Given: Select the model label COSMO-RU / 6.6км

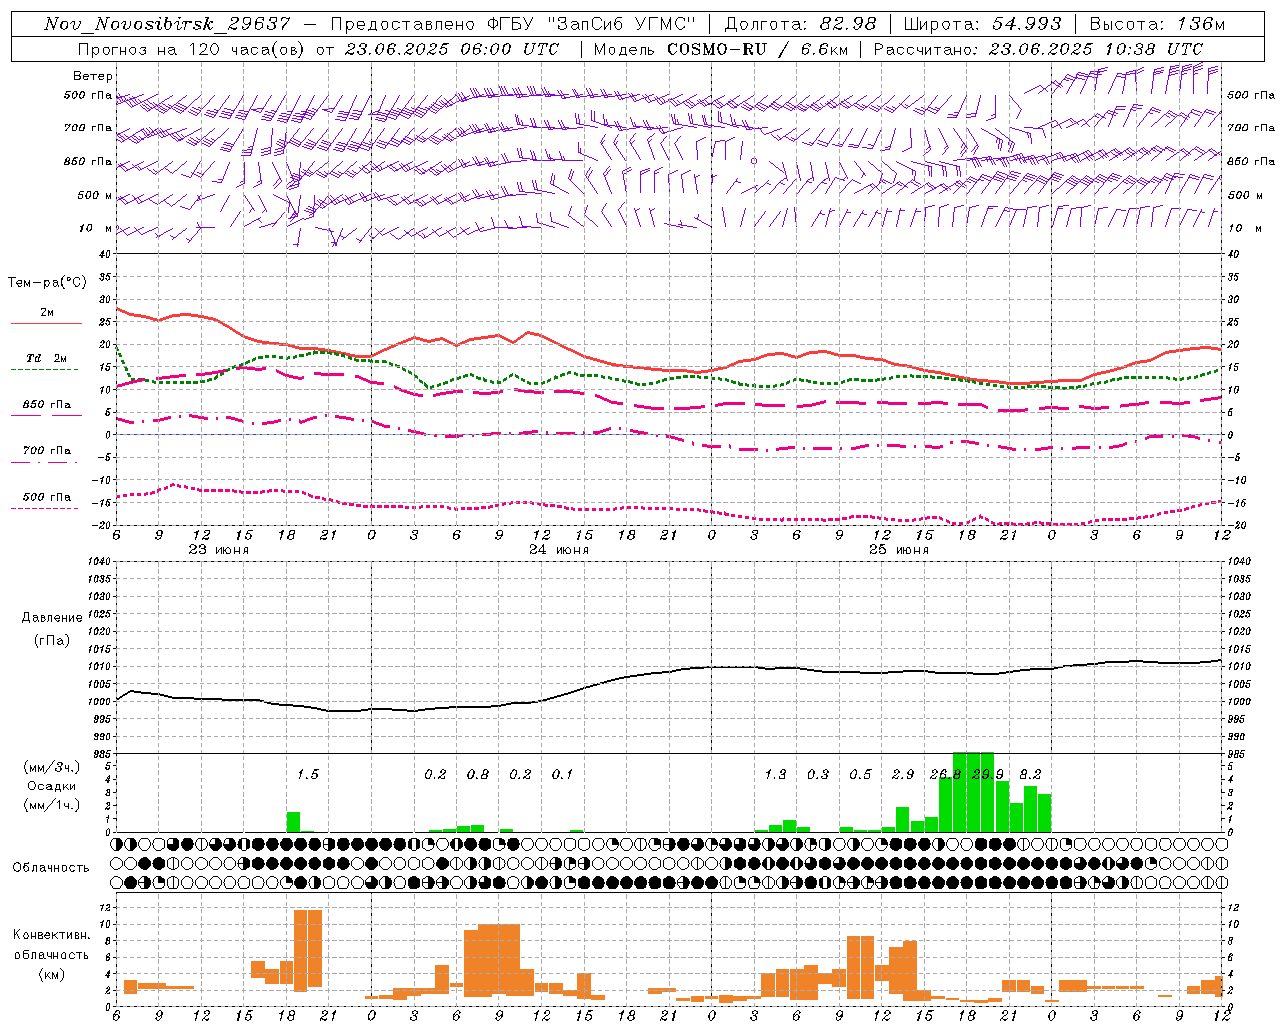Looking at the screenshot, I should (x=759, y=49).
